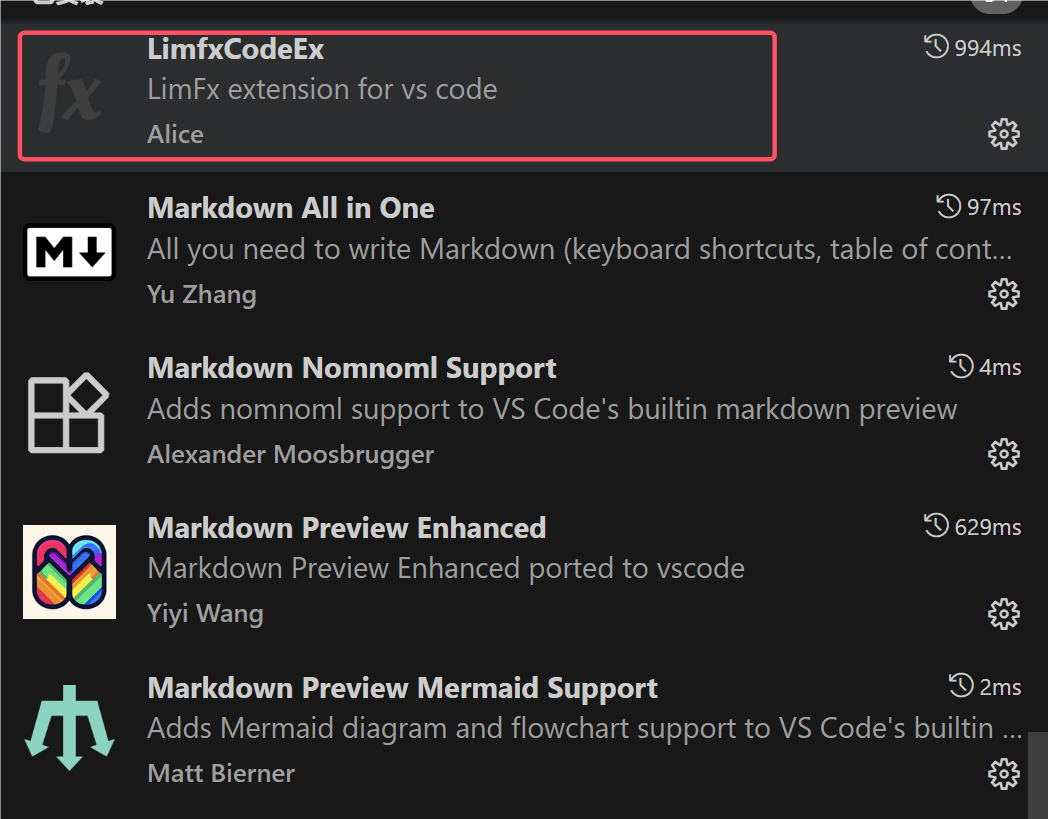Open gear settings for Markdown Nomnoml Support
Image resolution: width=1048 pixels, height=819 pixels.
[x=1004, y=453]
